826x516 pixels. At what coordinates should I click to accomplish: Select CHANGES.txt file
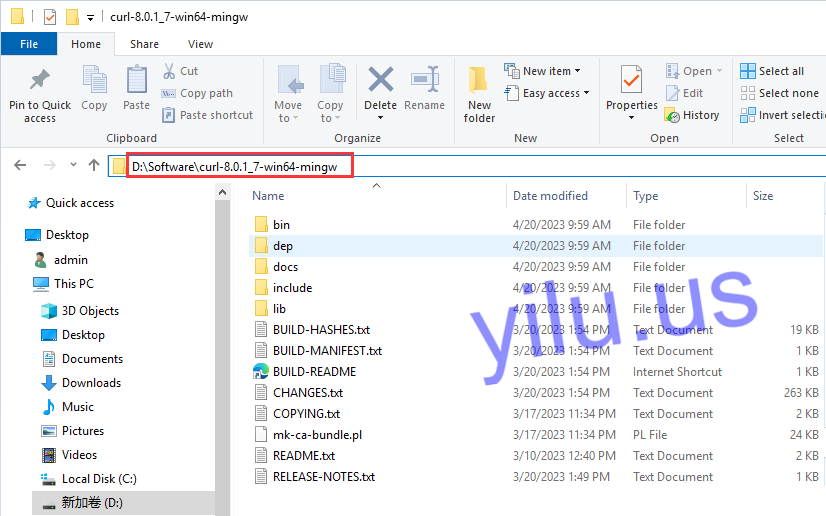[535, 393]
